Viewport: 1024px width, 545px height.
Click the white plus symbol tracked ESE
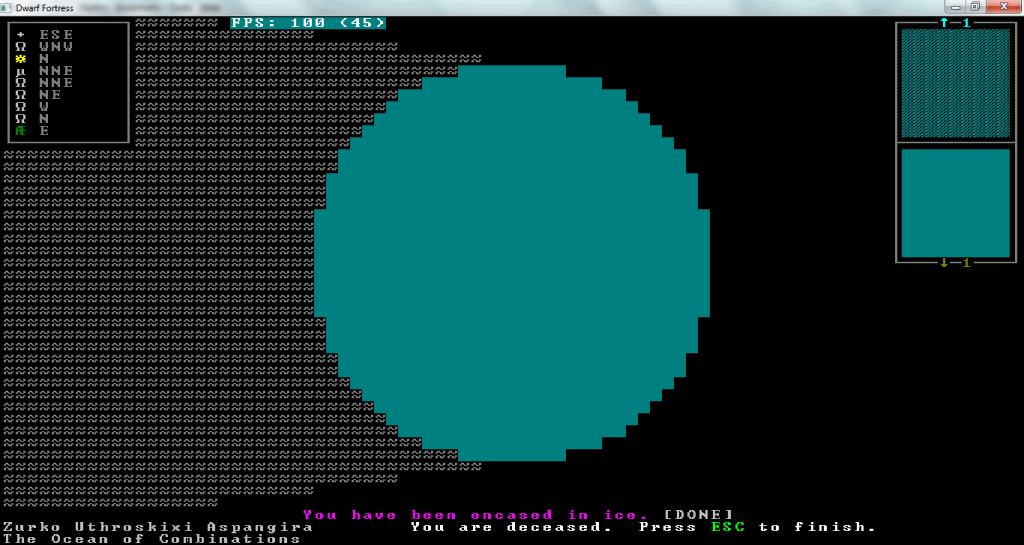coord(21,35)
